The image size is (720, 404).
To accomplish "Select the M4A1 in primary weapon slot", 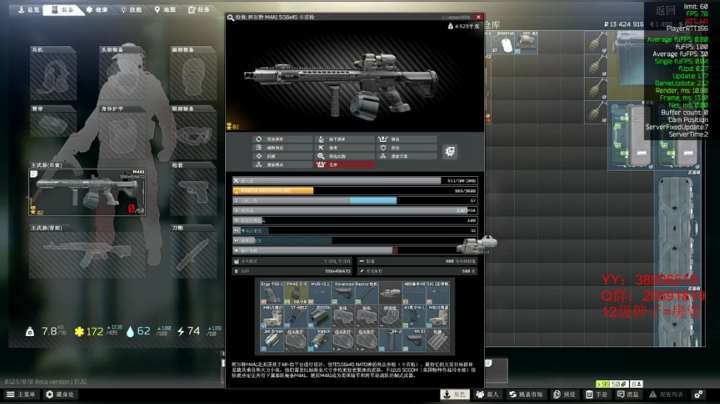I will tap(87, 192).
